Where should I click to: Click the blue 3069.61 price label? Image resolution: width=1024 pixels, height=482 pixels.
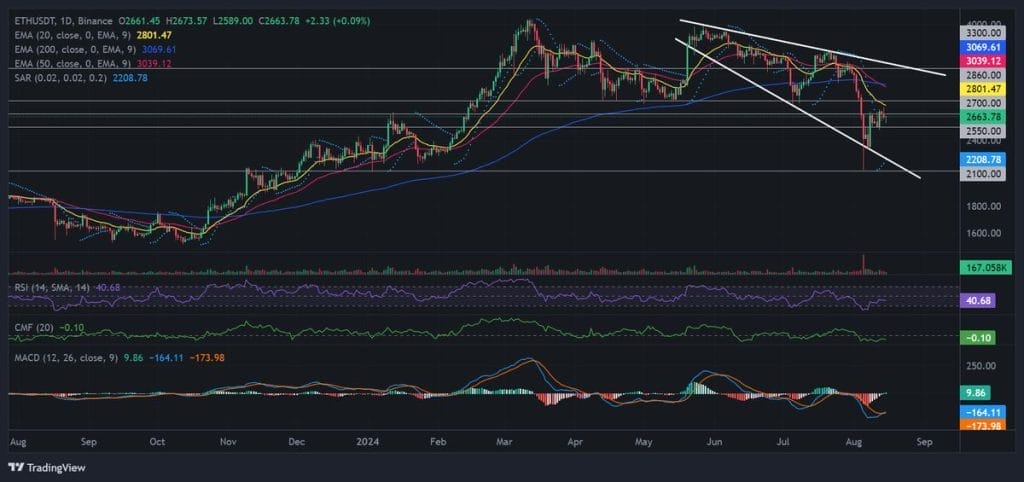980,46
